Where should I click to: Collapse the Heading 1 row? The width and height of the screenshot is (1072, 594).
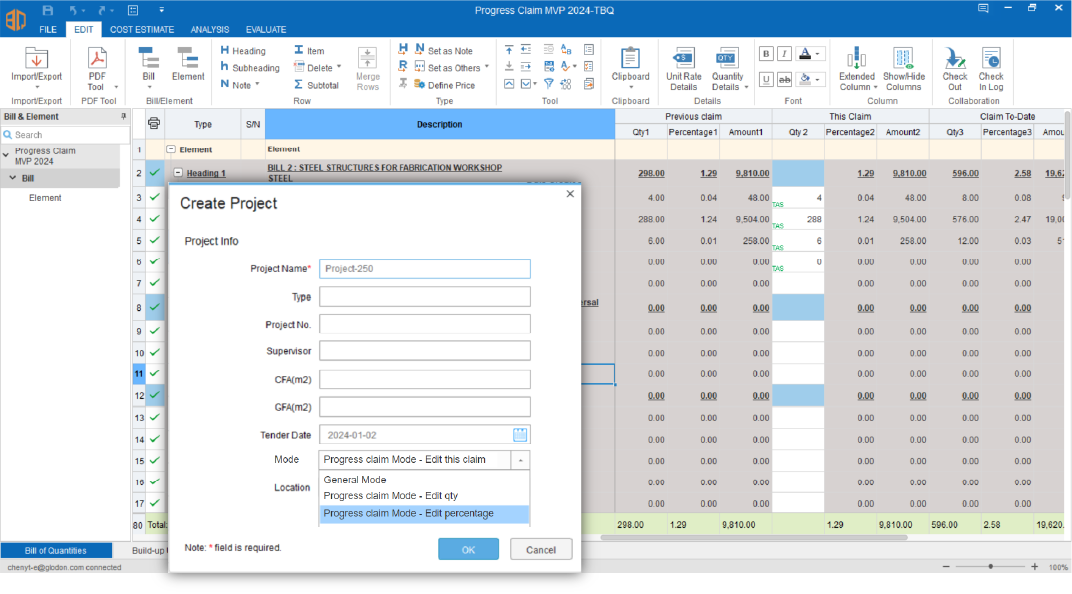[x=178, y=173]
